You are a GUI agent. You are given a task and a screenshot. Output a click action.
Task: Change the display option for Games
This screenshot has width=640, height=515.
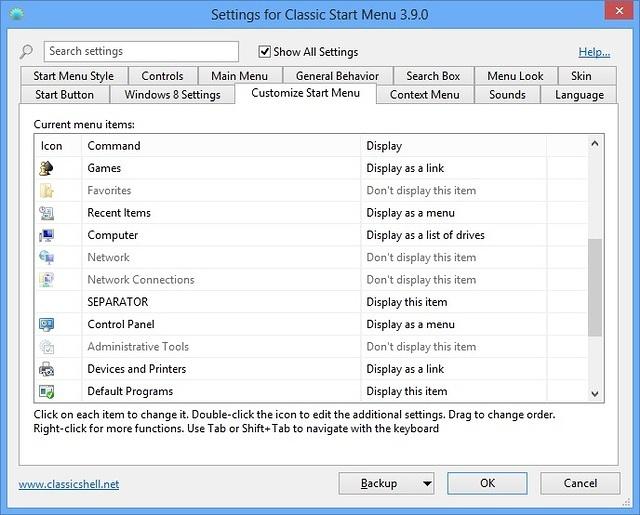click(x=453, y=168)
